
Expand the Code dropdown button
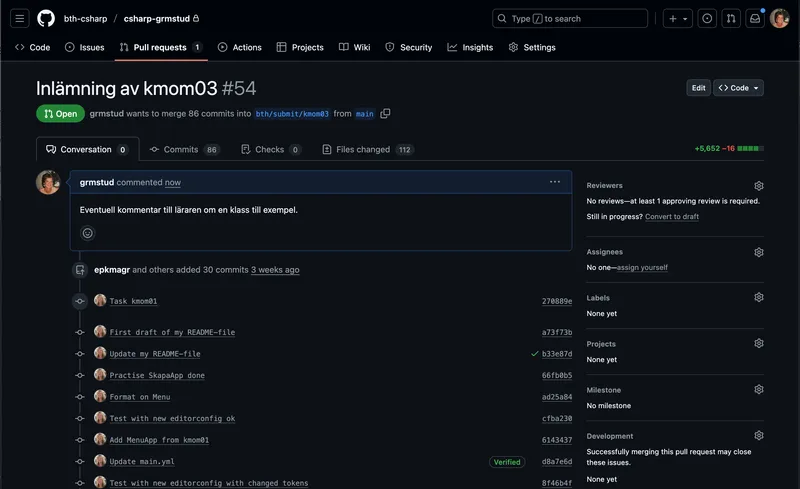click(x=739, y=88)
